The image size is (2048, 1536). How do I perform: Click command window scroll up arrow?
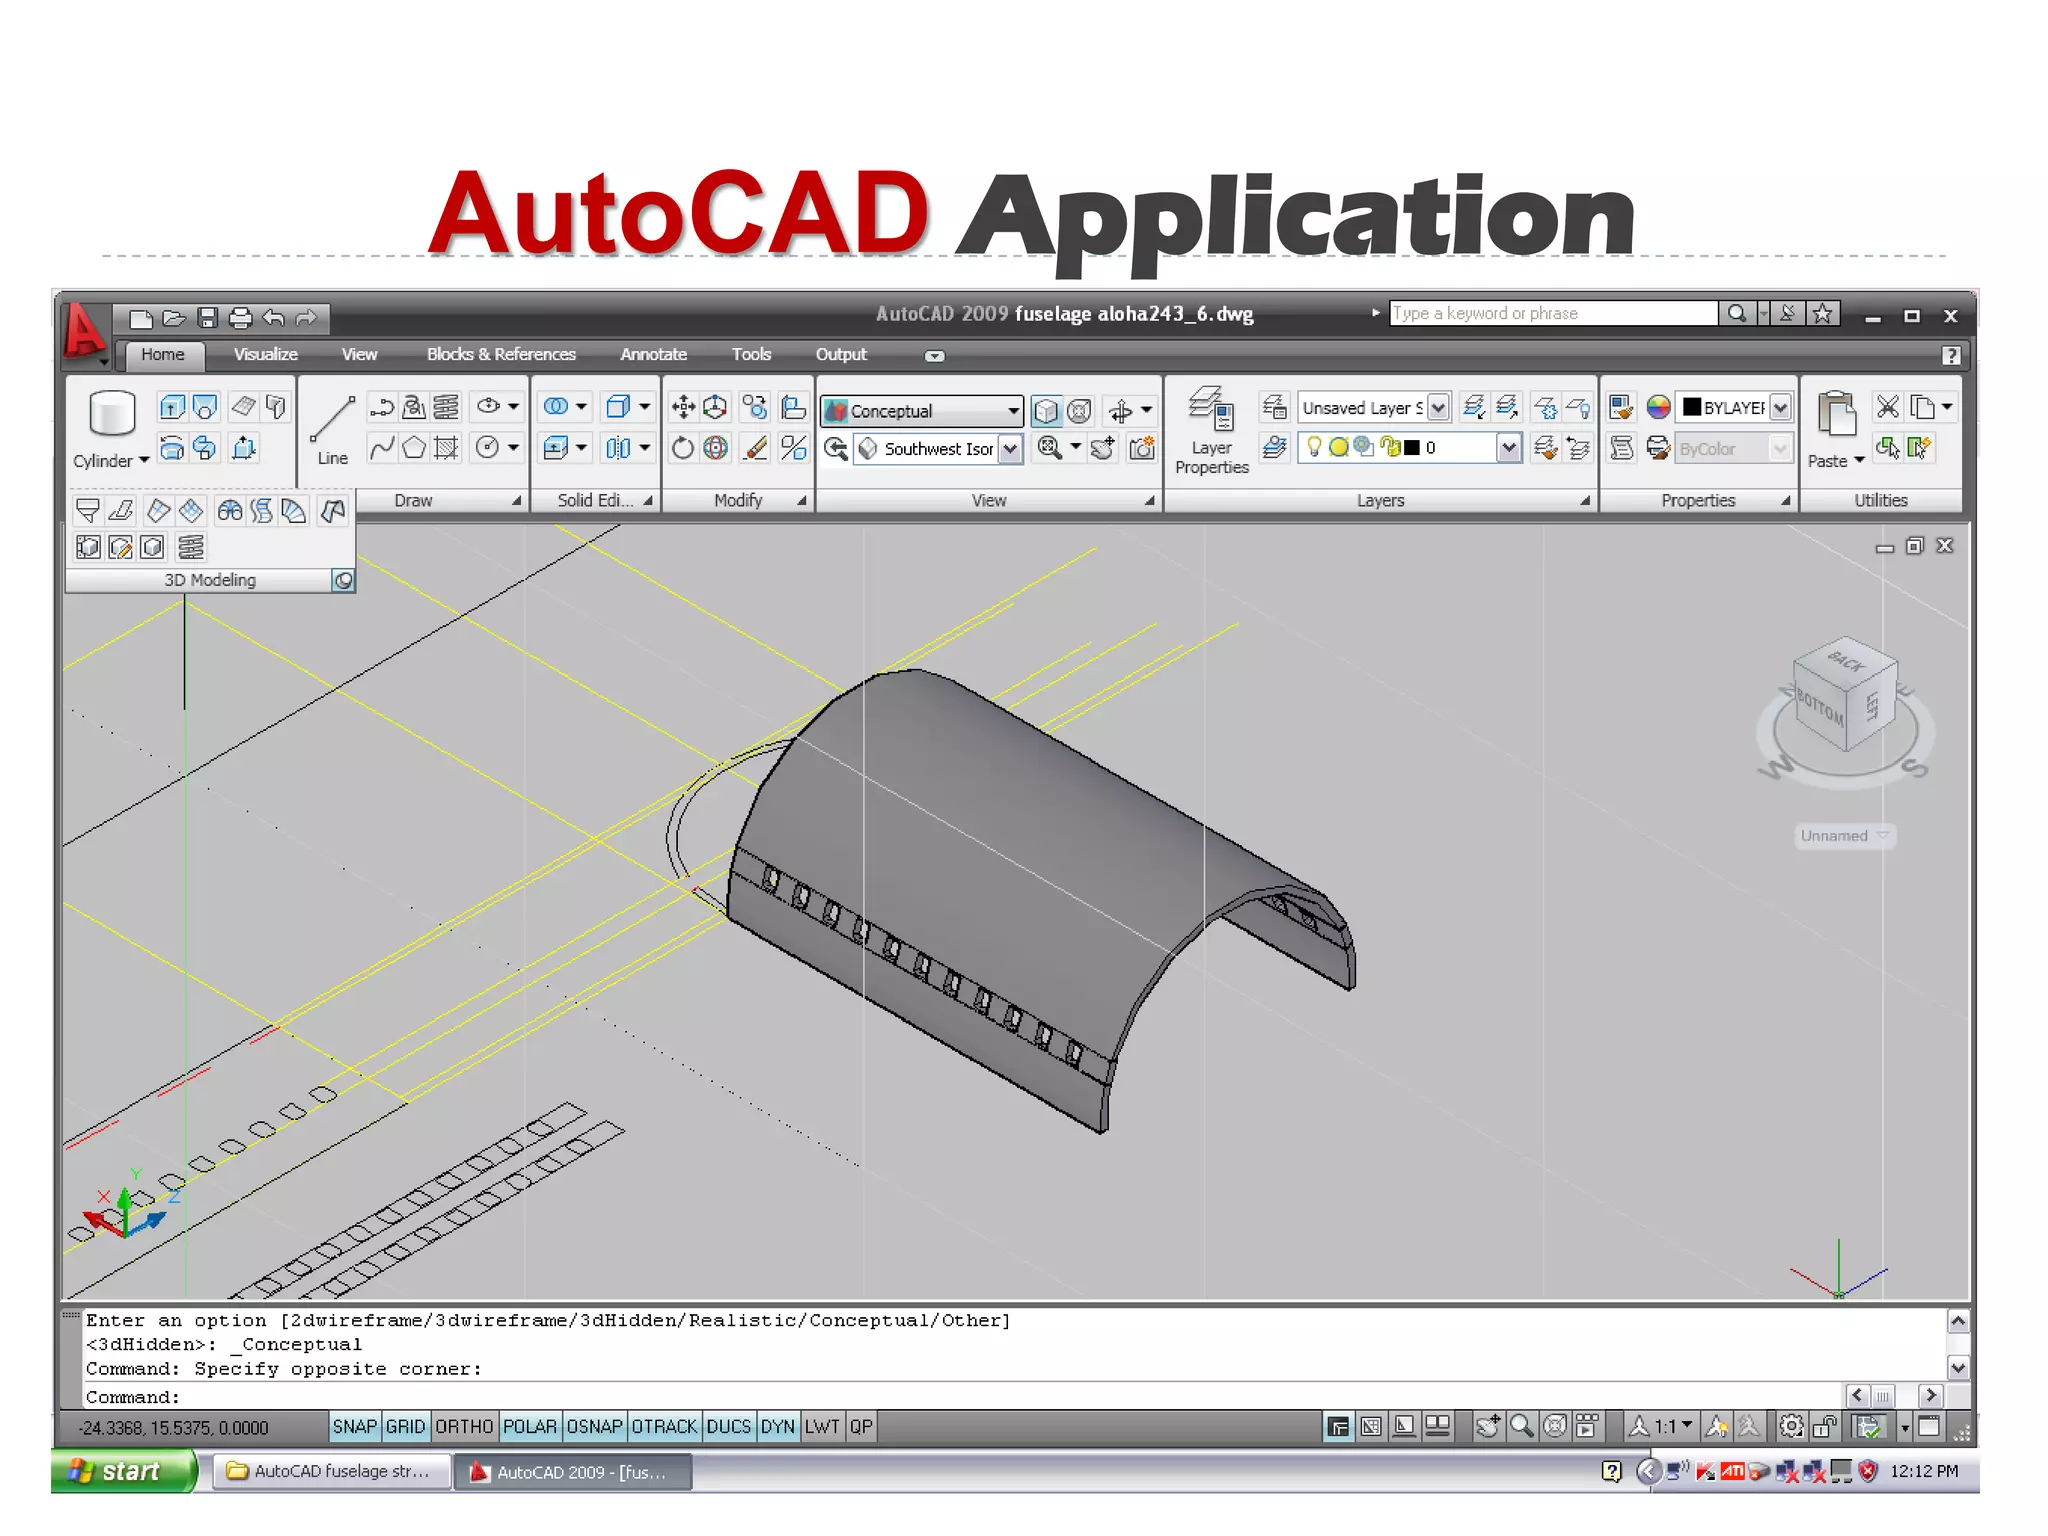[1958, 1321]
